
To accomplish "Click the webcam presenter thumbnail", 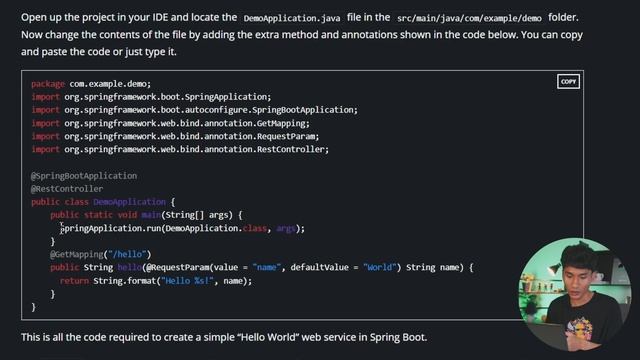I will click(x=575, y=295).
